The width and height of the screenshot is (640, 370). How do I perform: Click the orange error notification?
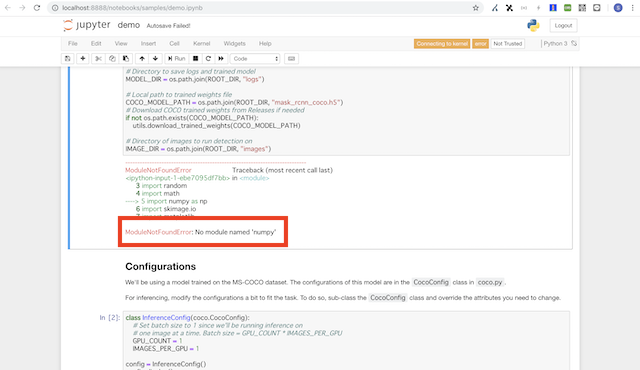click(x=480, y=44)
